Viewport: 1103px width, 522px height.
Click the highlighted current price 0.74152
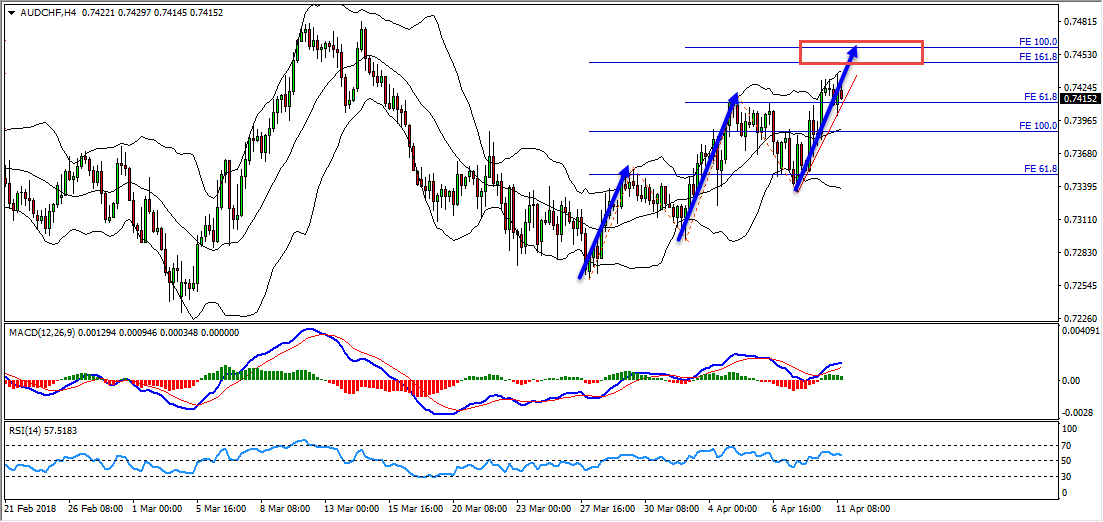[1080, 99]
